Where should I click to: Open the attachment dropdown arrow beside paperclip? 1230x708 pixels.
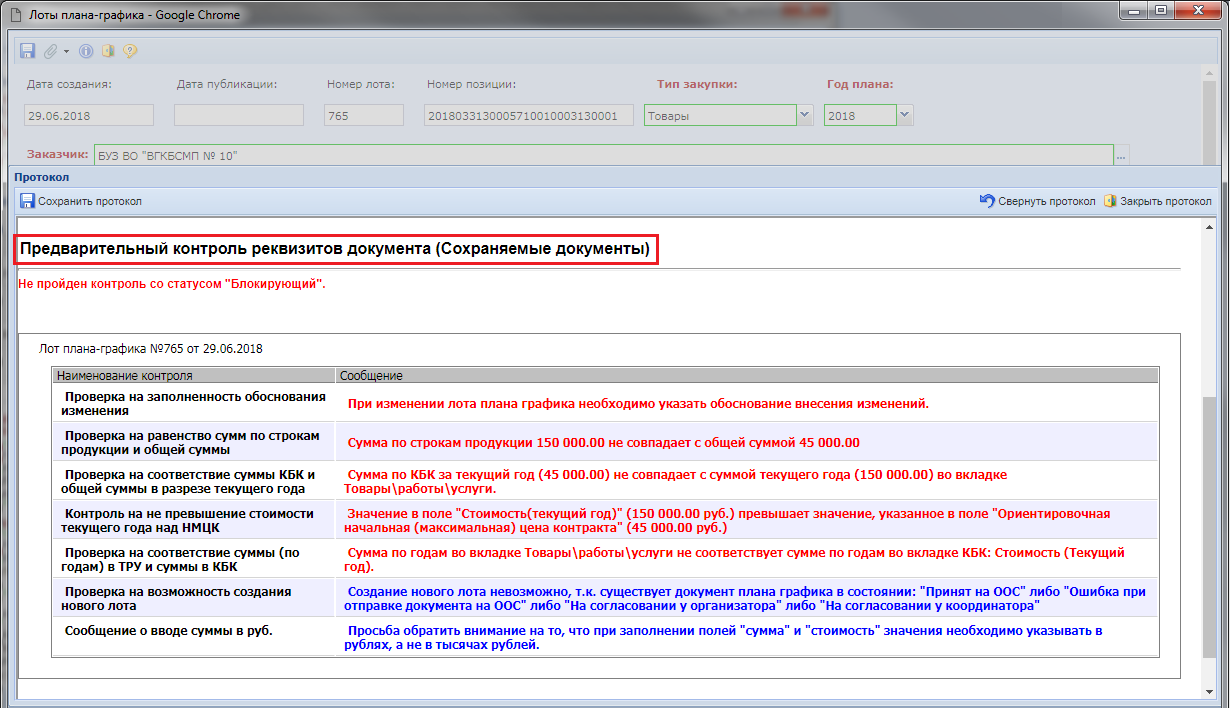[66, 51]
